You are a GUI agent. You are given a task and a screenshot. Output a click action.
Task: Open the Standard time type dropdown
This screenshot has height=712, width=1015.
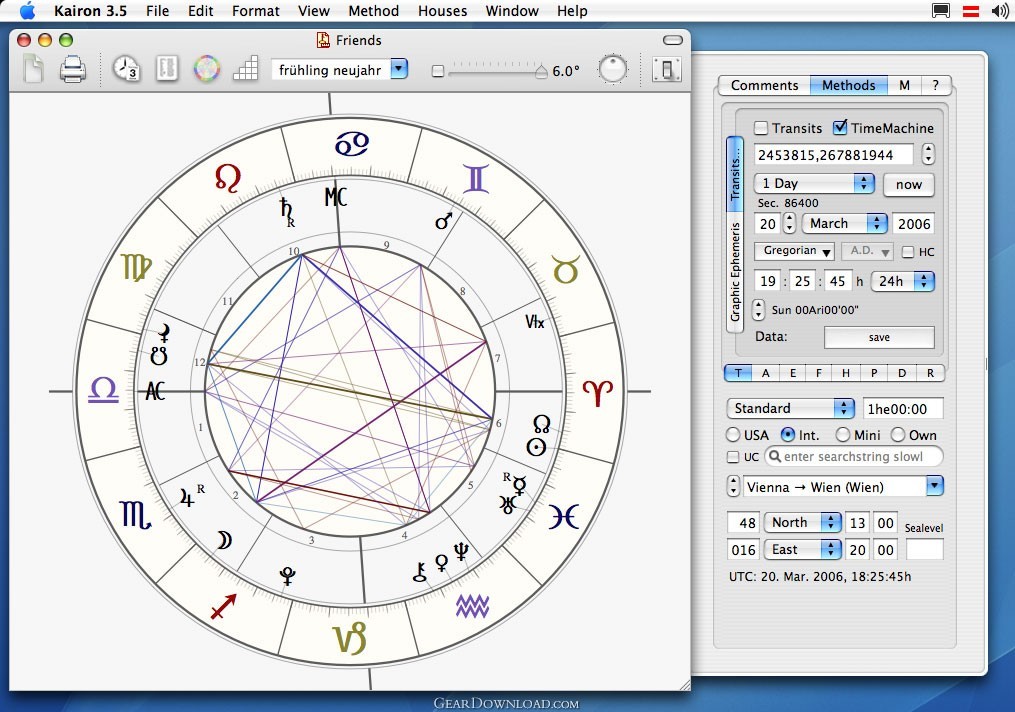791,408
